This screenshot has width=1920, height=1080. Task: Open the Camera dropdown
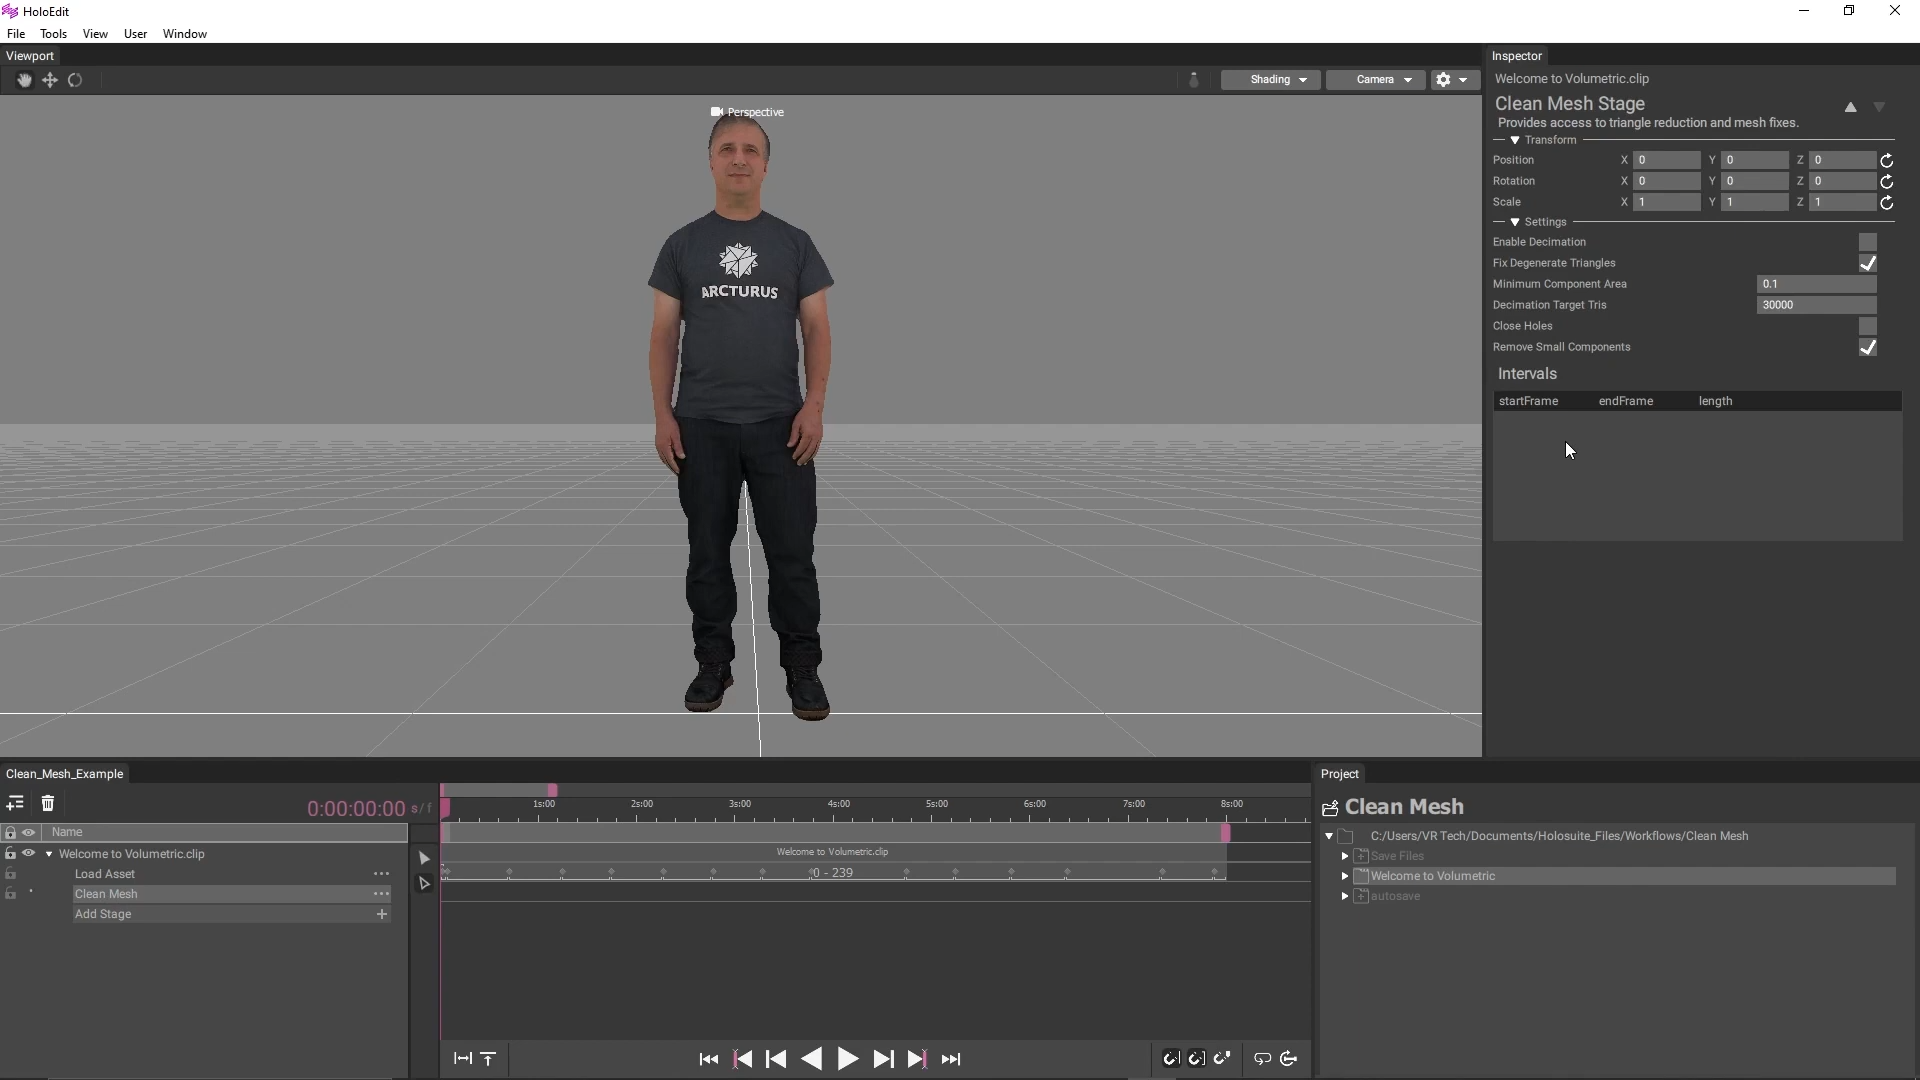coord(1376,80)
